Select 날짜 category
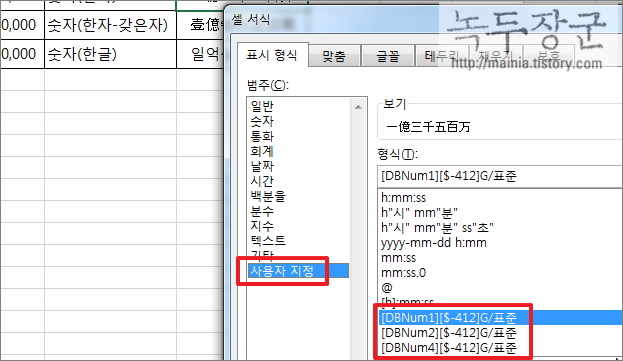This screenshot has height=361, width=623. pos(262,166)
